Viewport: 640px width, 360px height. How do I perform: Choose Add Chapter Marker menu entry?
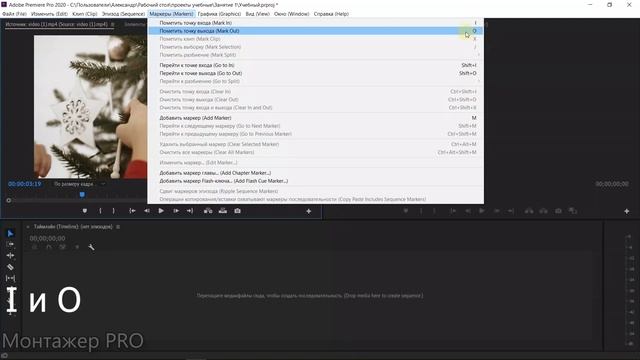point(316,173)
